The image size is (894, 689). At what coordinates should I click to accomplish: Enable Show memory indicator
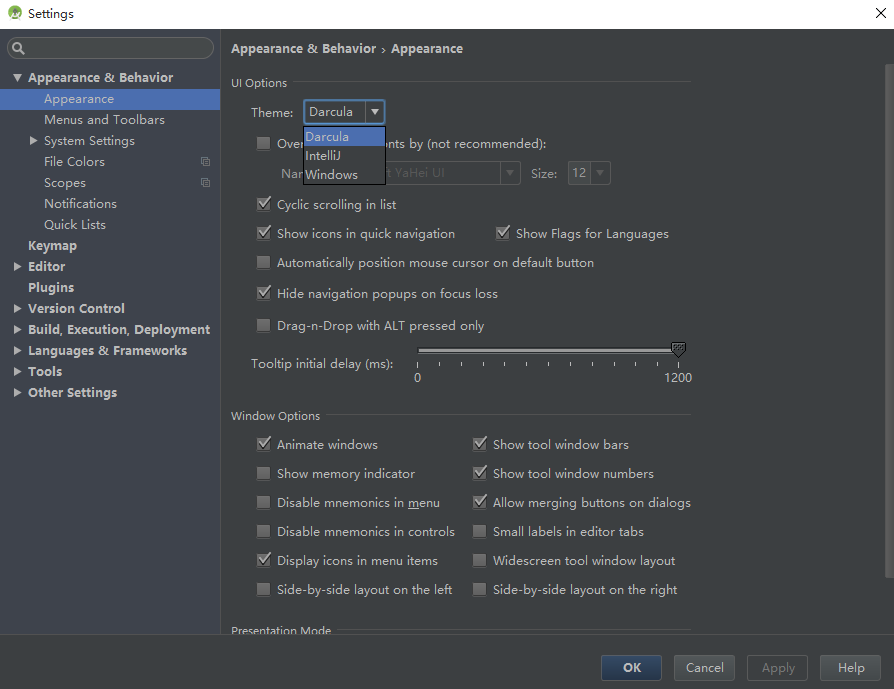tap(263, 473)
